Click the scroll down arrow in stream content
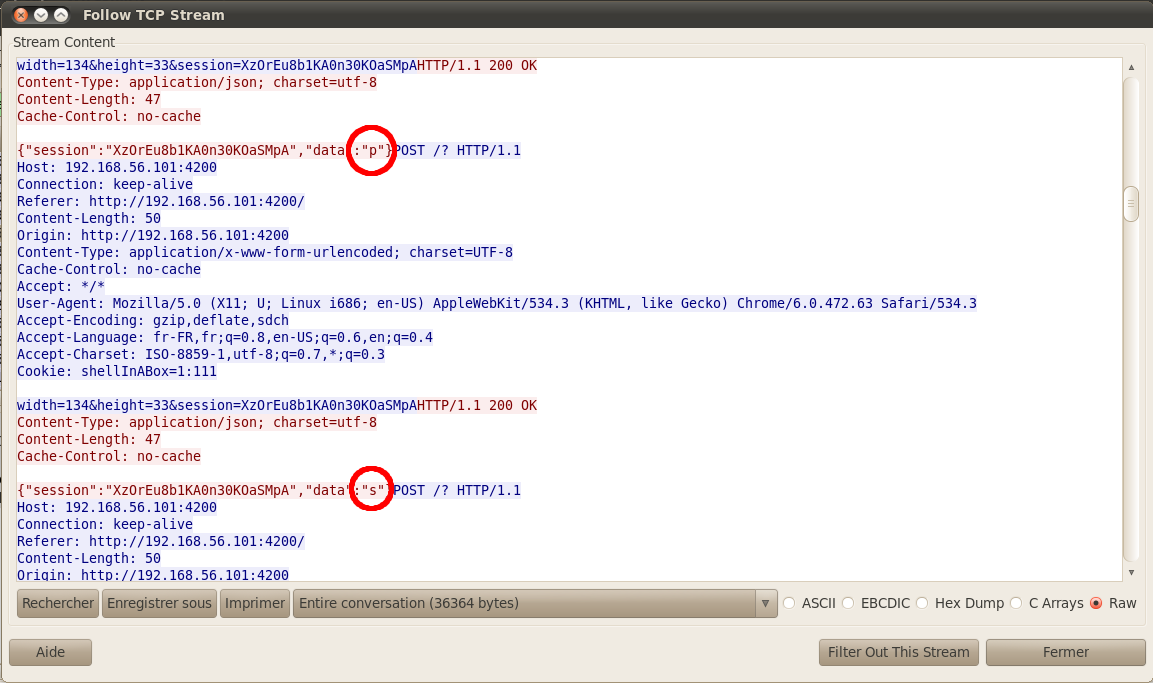This screenshot has width=1153, height=683. [x=1131, y=572]
